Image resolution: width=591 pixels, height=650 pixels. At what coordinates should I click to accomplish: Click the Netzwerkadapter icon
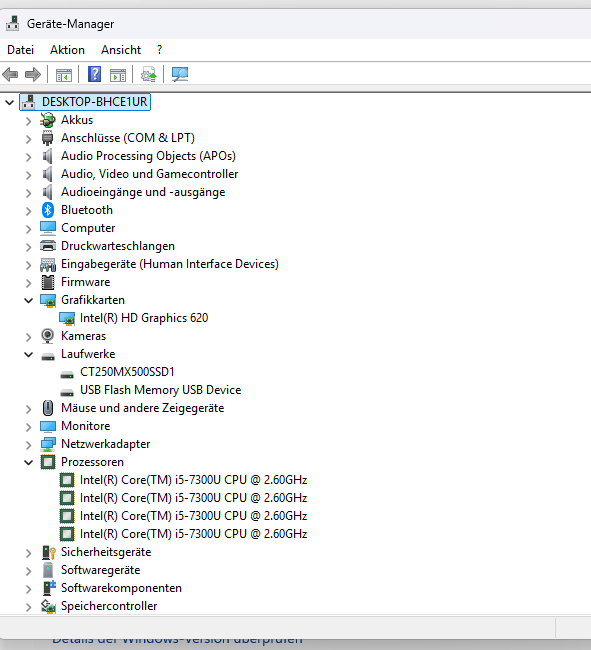[x=48, y=444]
